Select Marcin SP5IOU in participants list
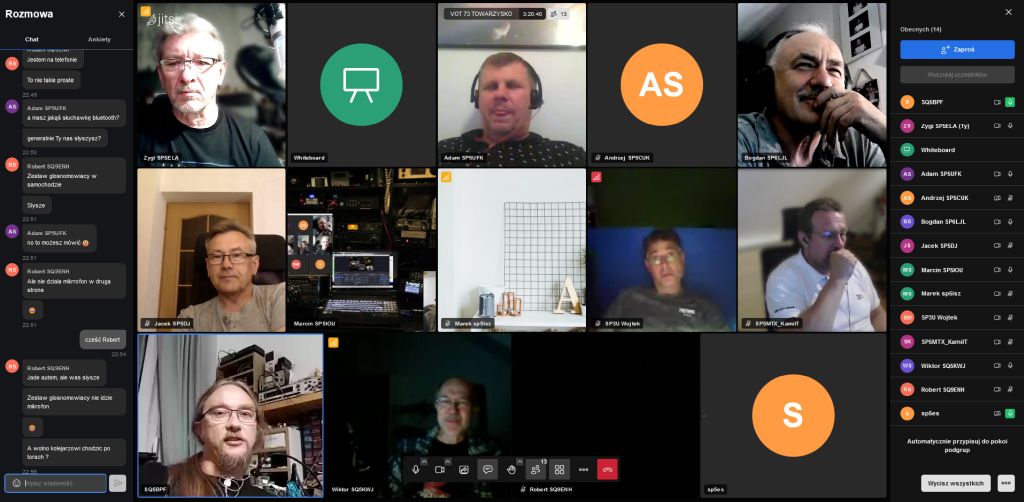The height and width of the screenshot is (502, 1024). pos(957,270)
